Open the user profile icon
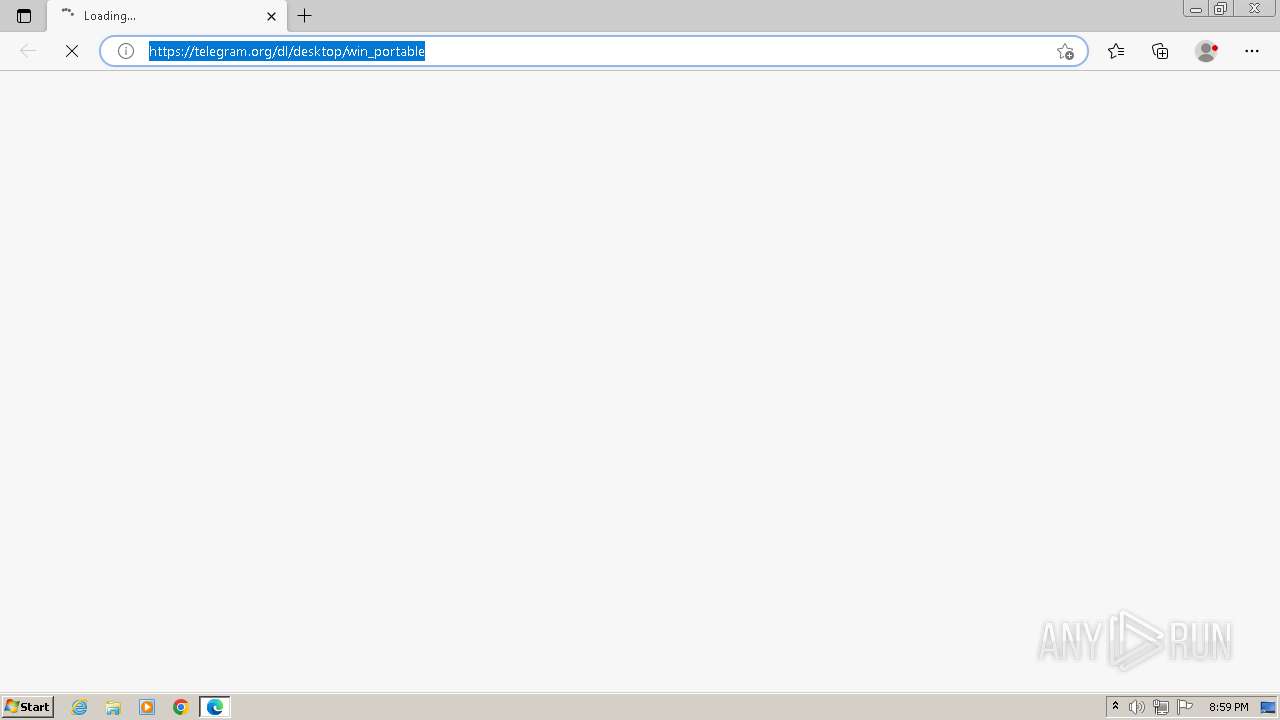This screenshot has width=1280, height=720. pyautogui.click(x=1206, y=51)
